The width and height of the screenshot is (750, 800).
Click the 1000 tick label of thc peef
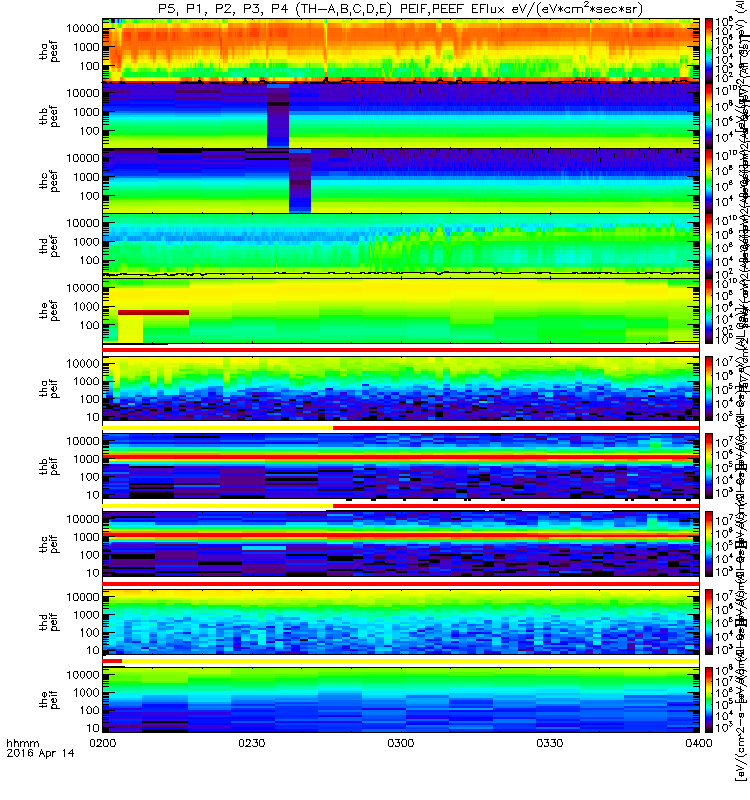coord(86,177)
